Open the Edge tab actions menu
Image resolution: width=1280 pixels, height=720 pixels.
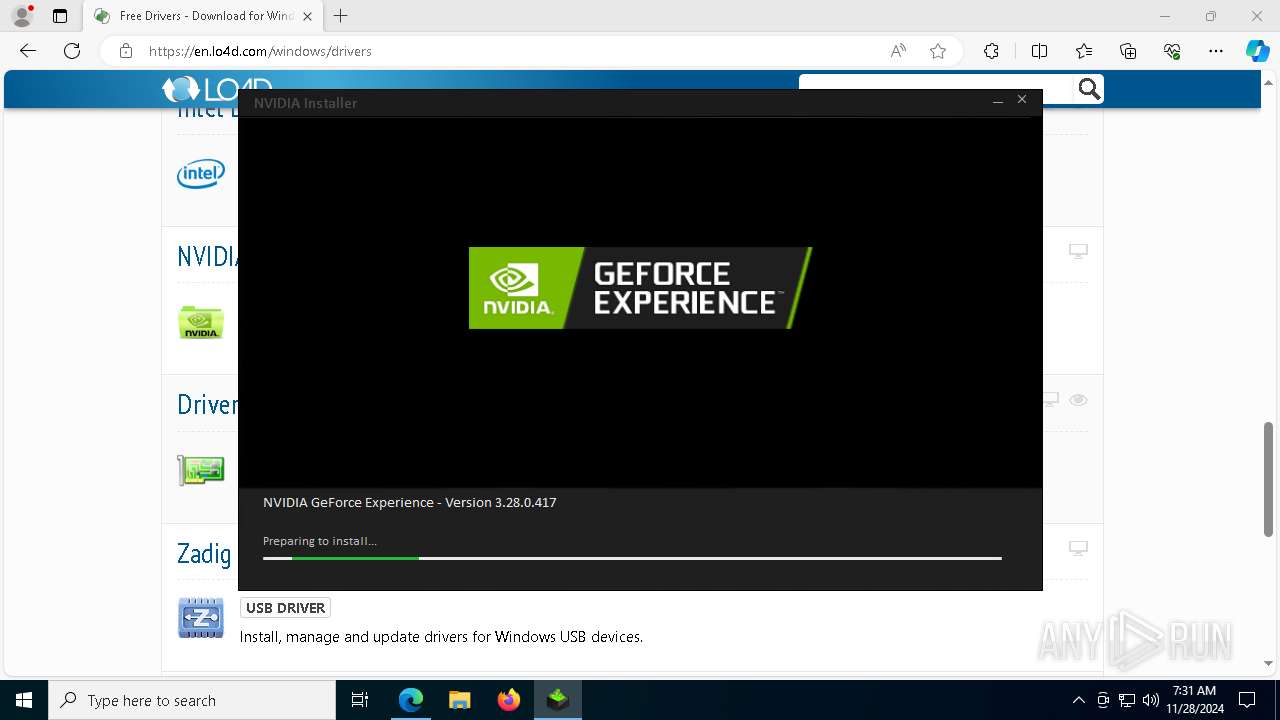point(60,16)
